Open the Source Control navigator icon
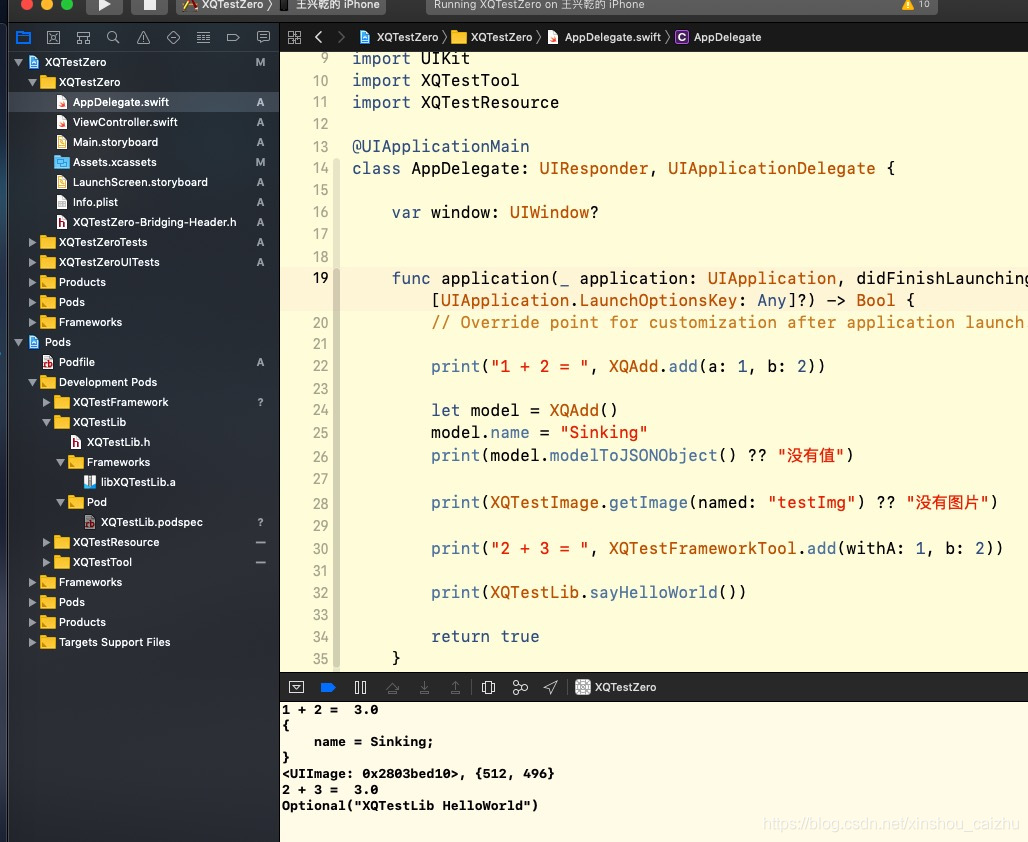 coord(54,37)
